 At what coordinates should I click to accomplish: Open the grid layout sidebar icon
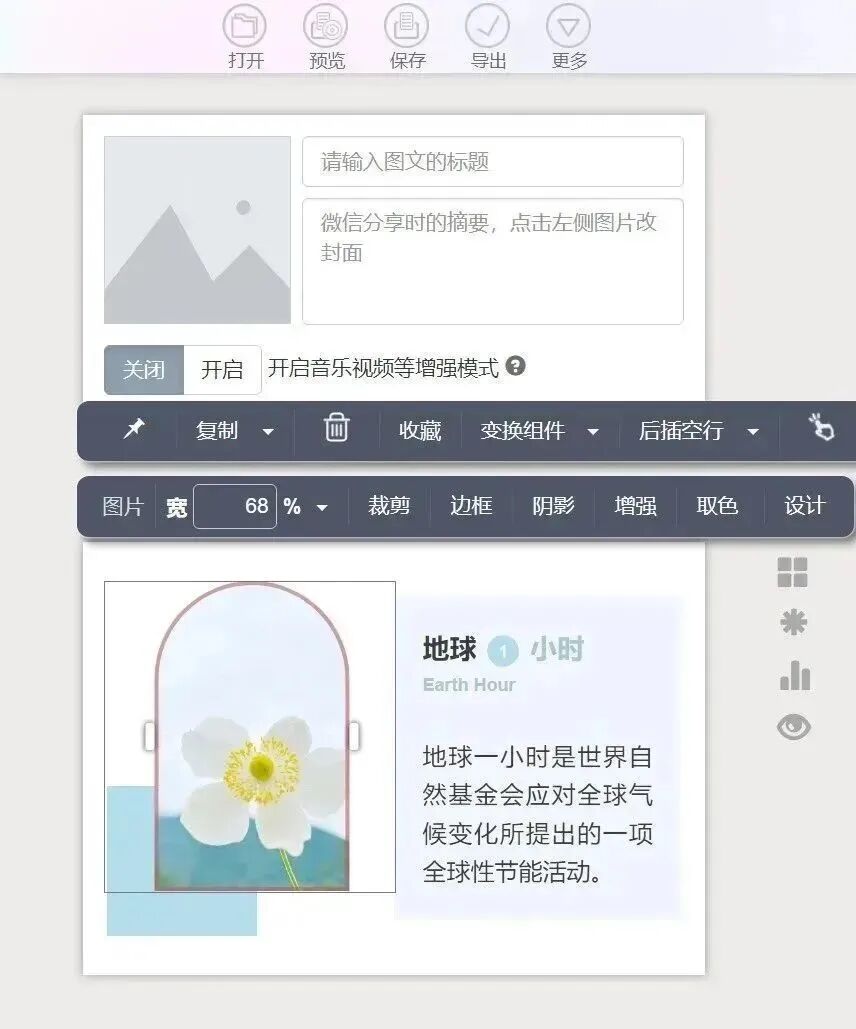point(792,572)
